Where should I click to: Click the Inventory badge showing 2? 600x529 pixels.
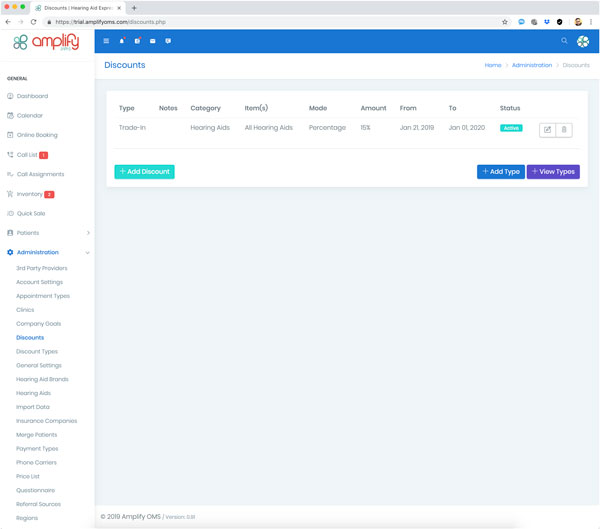(49, 194)
